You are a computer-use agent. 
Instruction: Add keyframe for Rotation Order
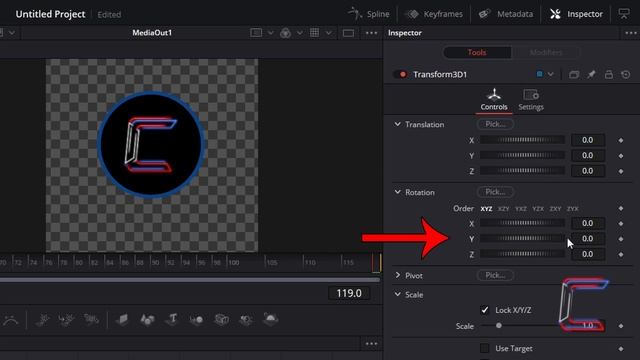[621, 209]
